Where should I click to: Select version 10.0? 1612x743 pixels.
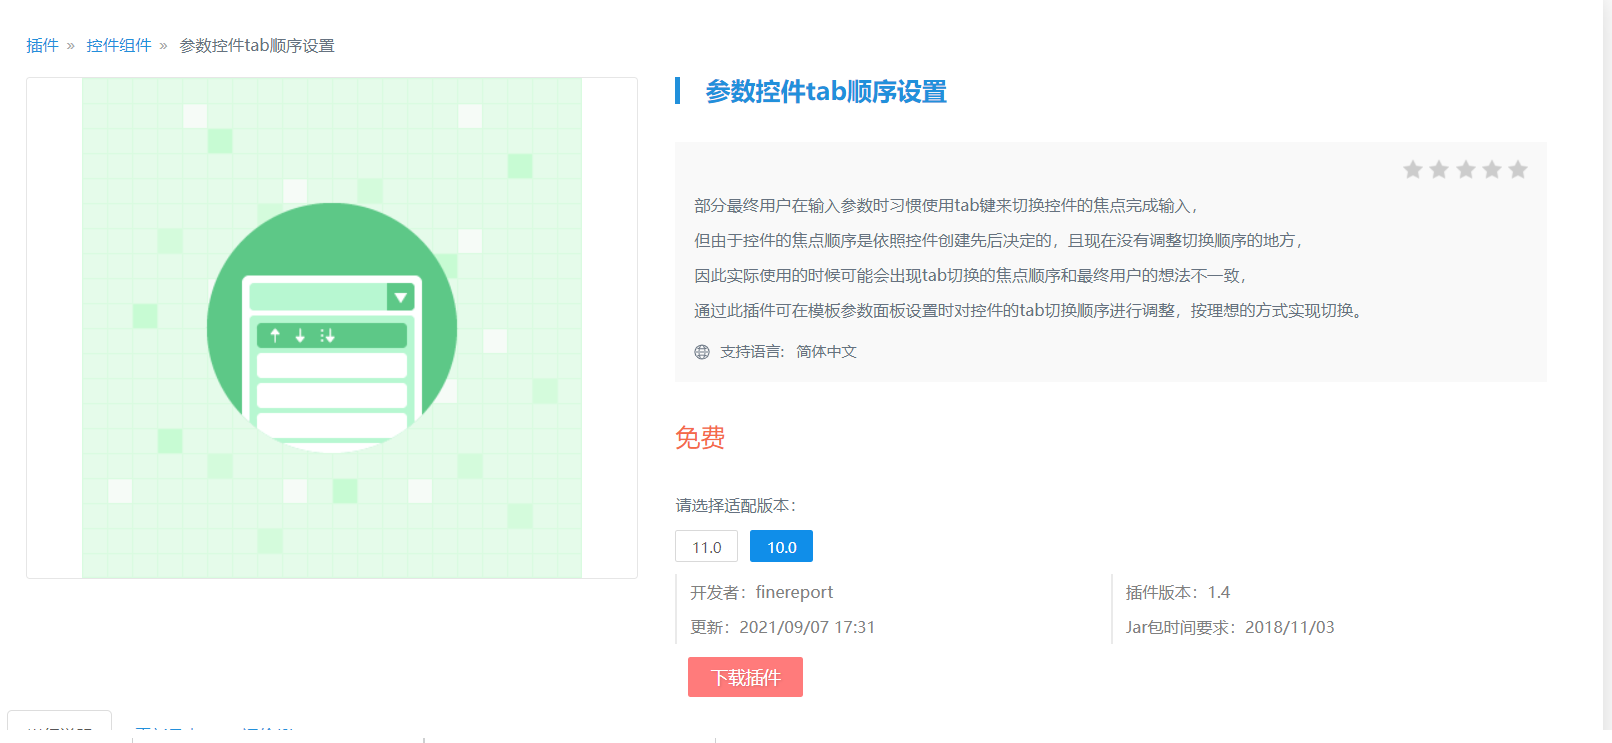(x=781, y=547)
